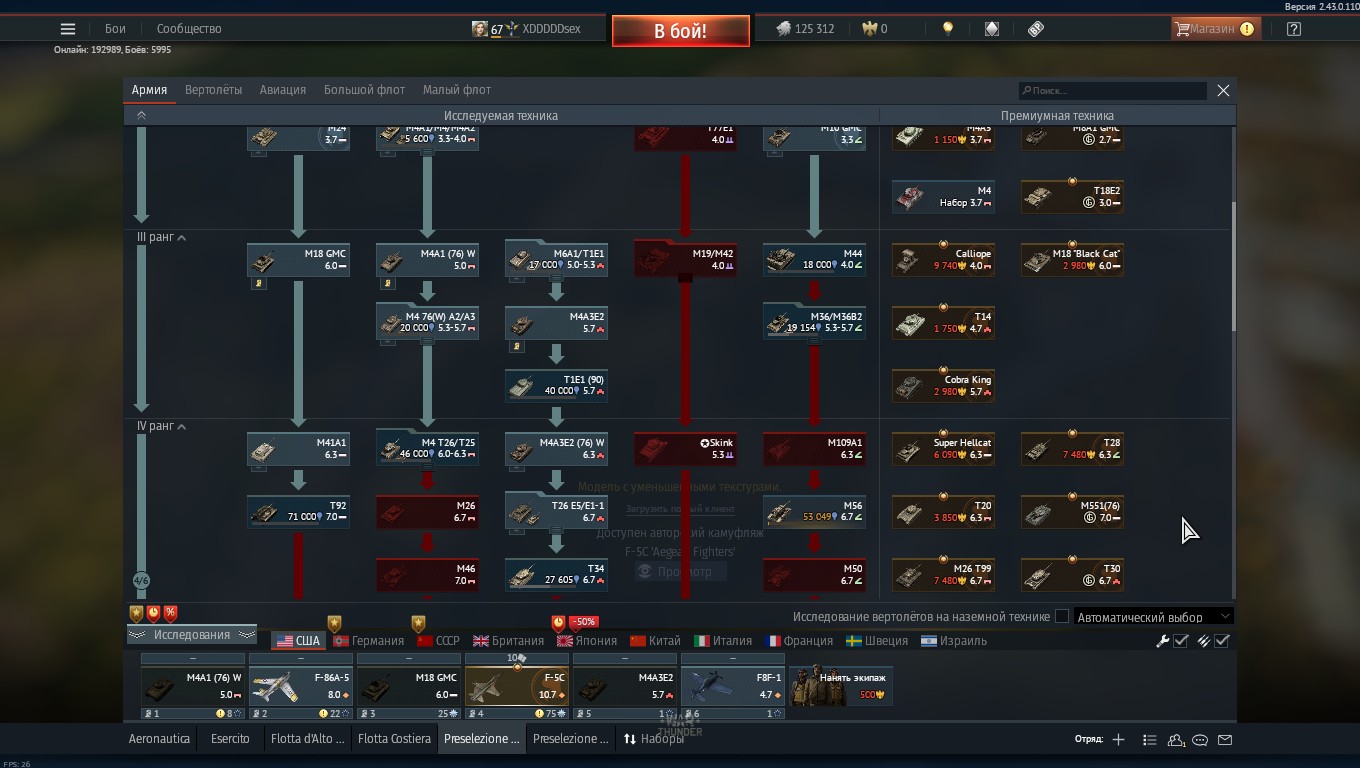Expand crew slot bar above F-86A-5
This screenshot has width=1360, height=768.
coord(301,659)
